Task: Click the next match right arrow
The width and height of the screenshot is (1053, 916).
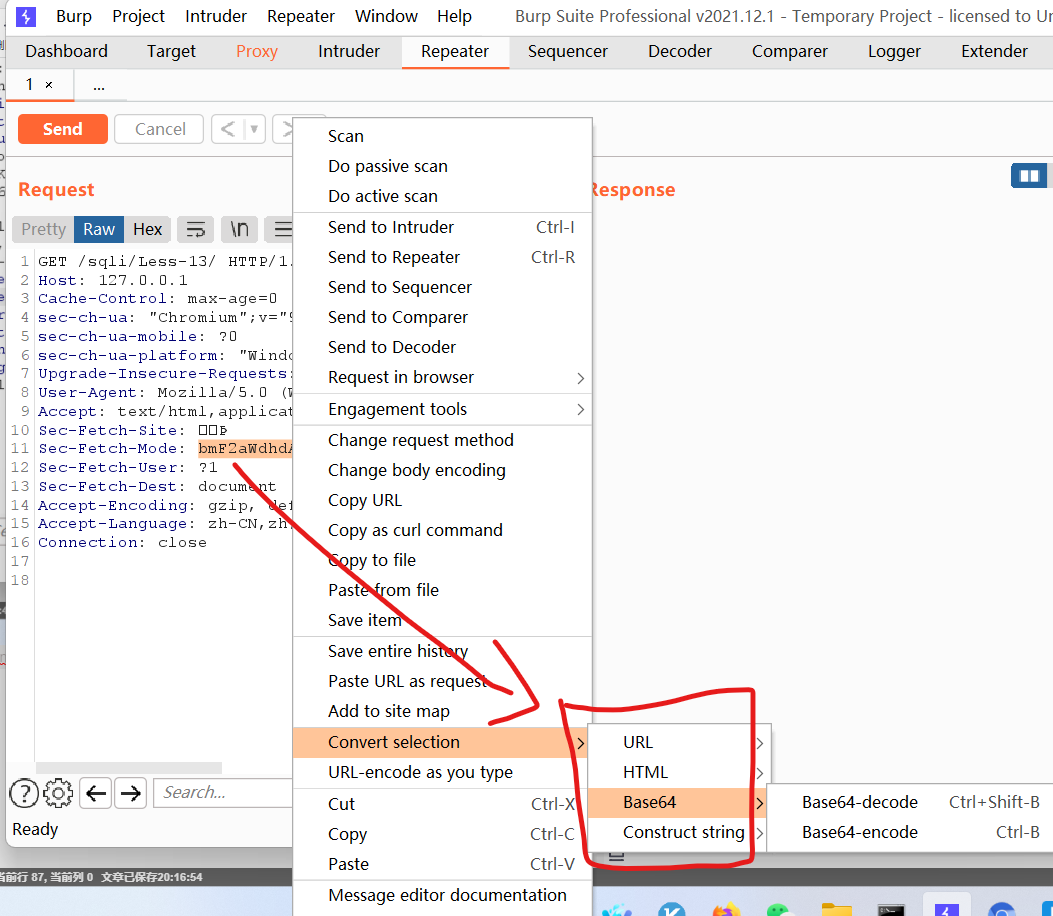Action: point(130,793)
